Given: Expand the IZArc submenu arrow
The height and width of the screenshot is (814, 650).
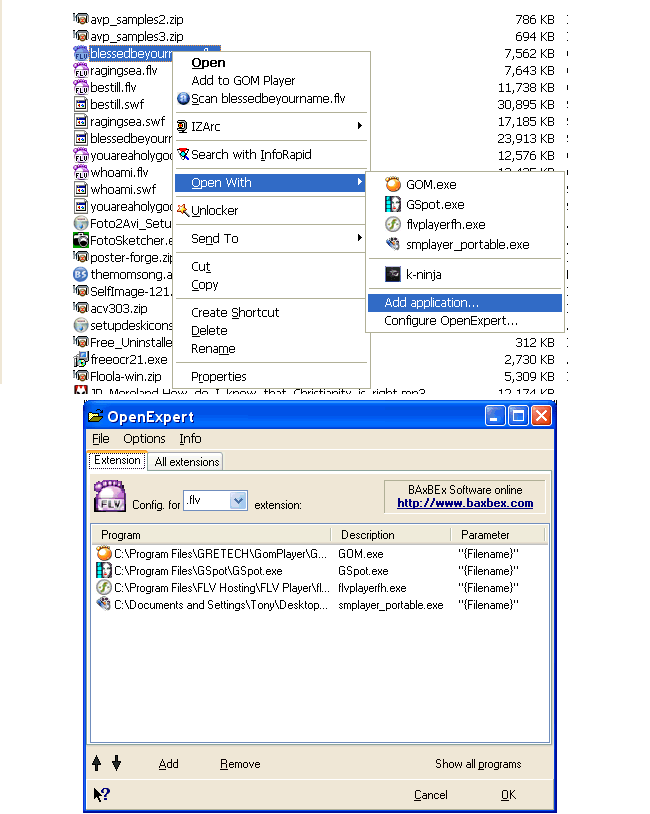Looking at the screenshot, I should (359, 126).
